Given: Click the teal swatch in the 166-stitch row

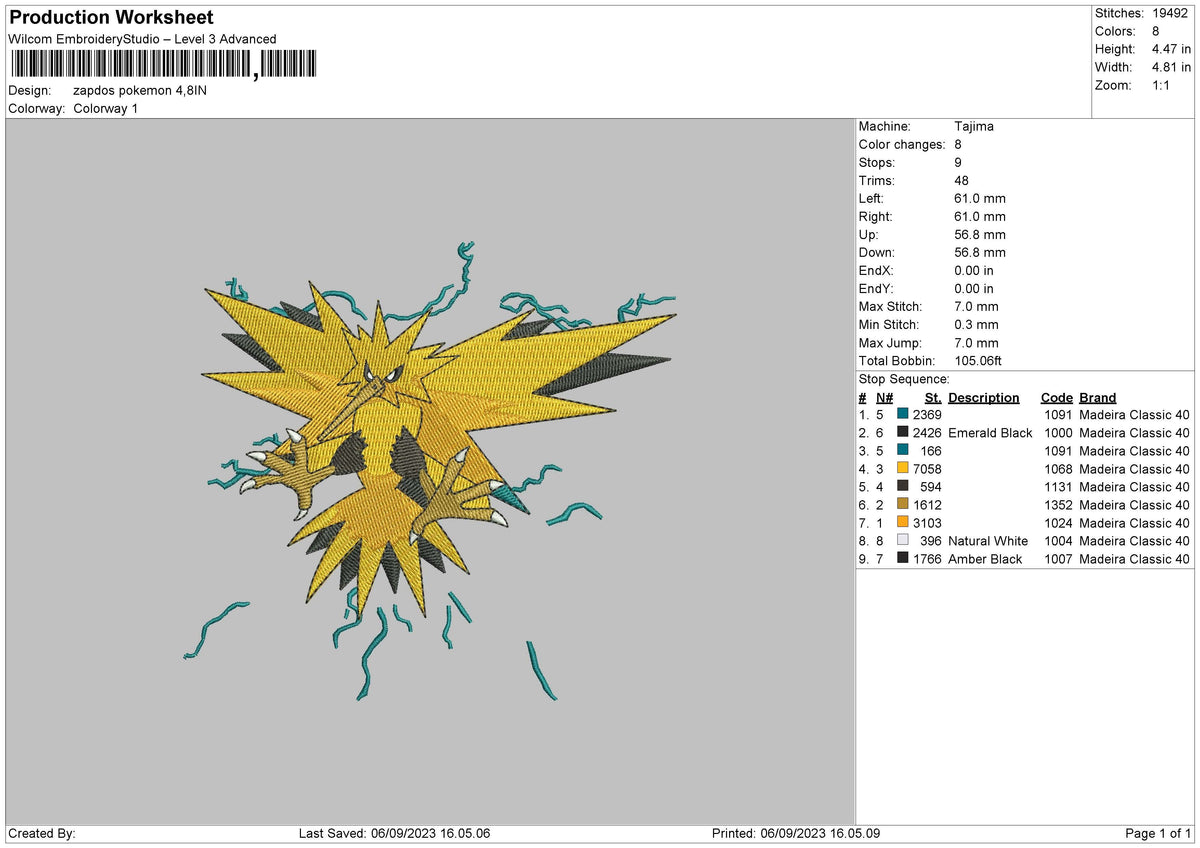Looking at the screenshot, I should tap(903, 451).
